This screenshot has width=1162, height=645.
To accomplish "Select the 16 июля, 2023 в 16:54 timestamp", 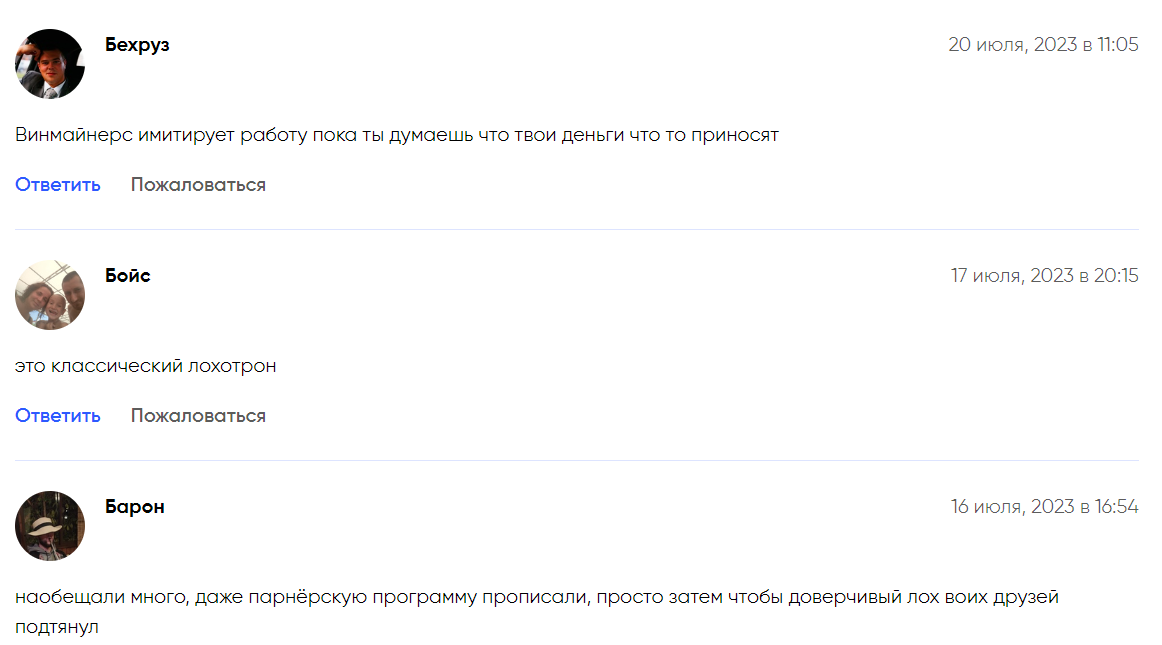I will (x=1044, y=507).
